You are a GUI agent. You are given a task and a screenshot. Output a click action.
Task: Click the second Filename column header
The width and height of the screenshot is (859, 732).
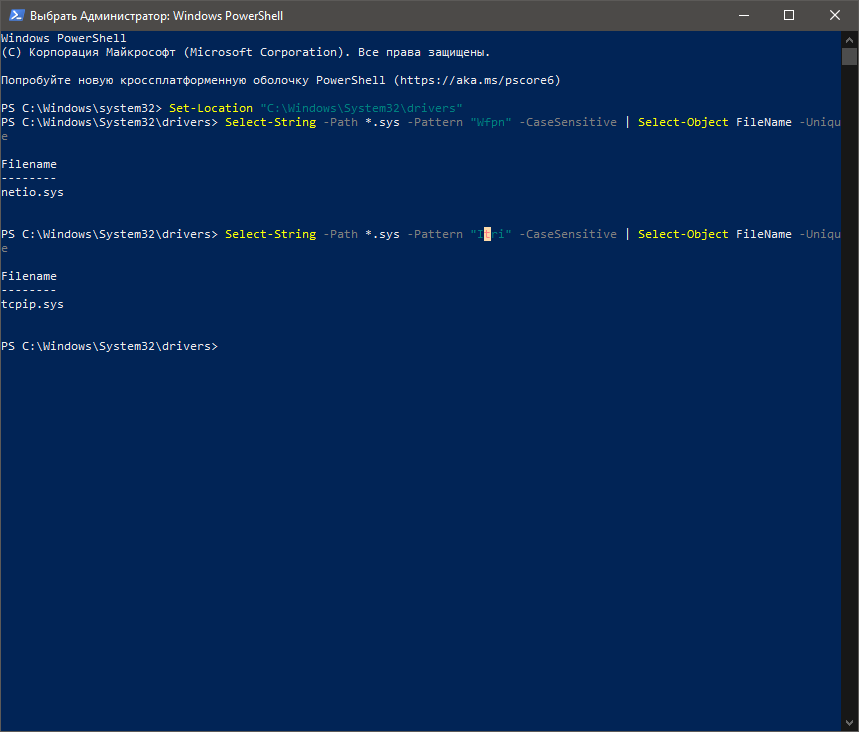coord(29,276)
